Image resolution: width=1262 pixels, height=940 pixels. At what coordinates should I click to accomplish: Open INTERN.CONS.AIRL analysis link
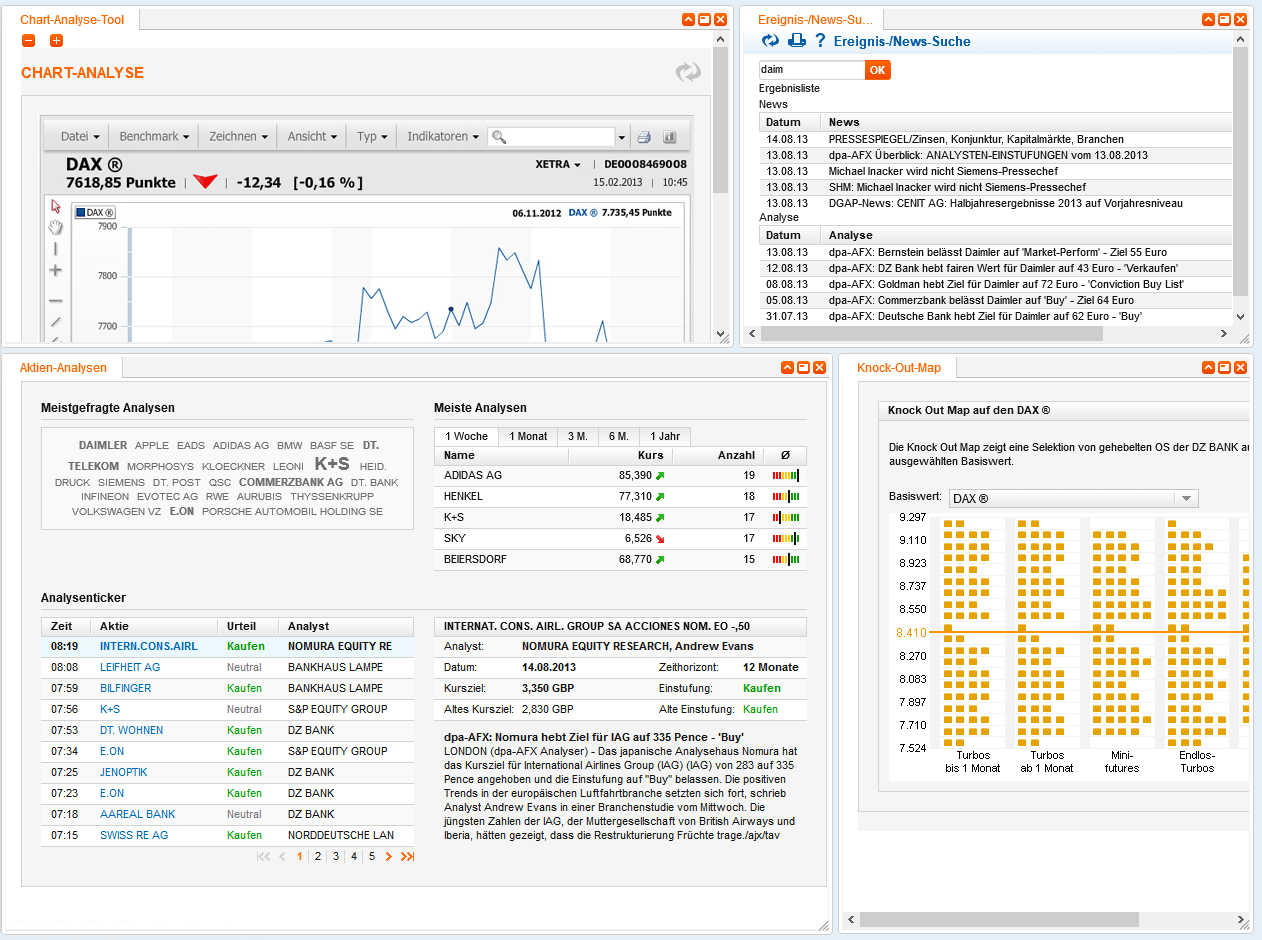pyautogui.click(x=149, y=646)
